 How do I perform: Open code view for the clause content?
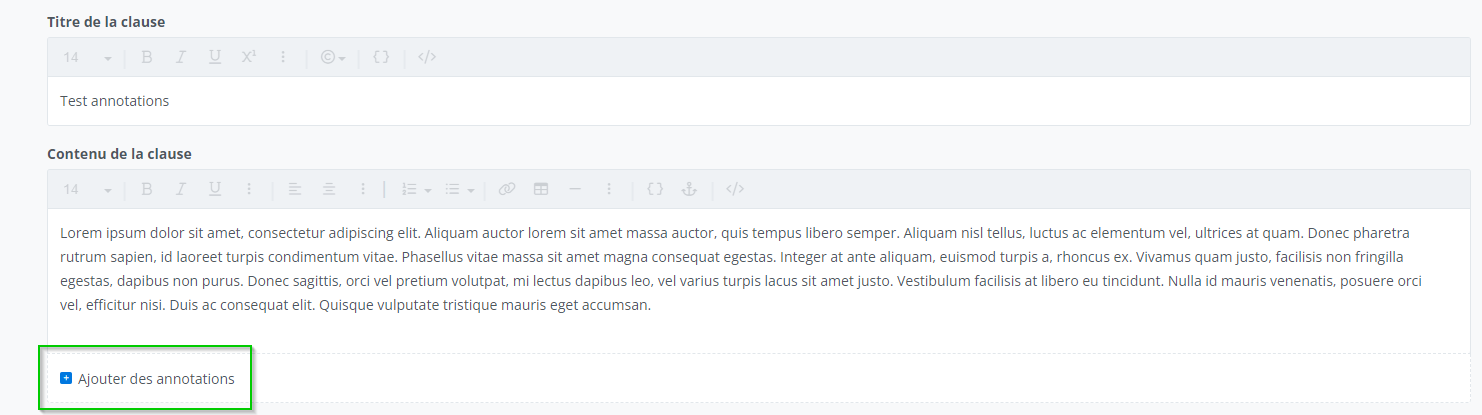tap(735, 189)
